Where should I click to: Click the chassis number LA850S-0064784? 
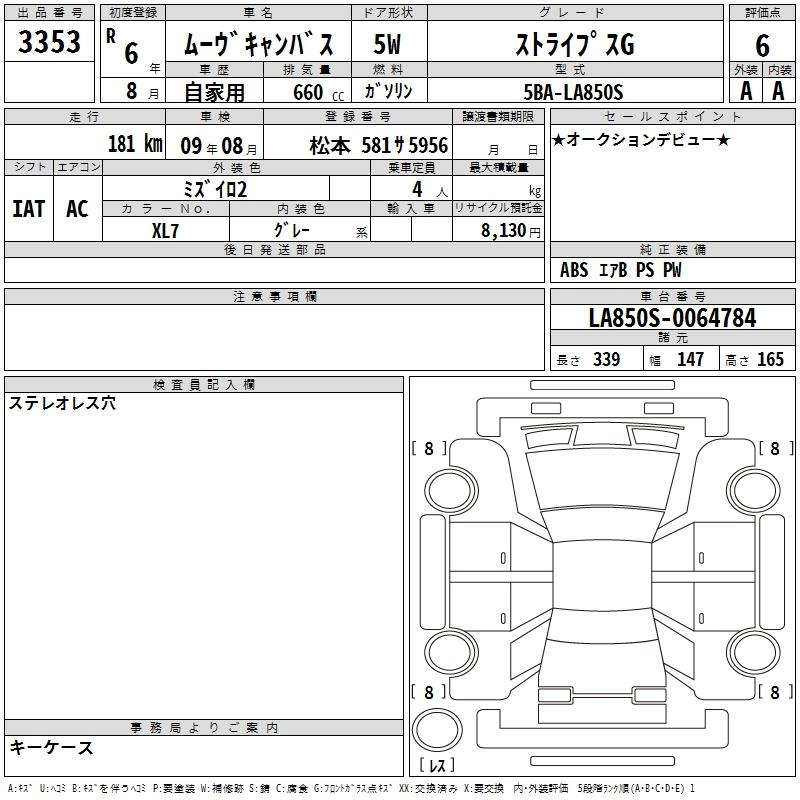(x=672, y=319)
